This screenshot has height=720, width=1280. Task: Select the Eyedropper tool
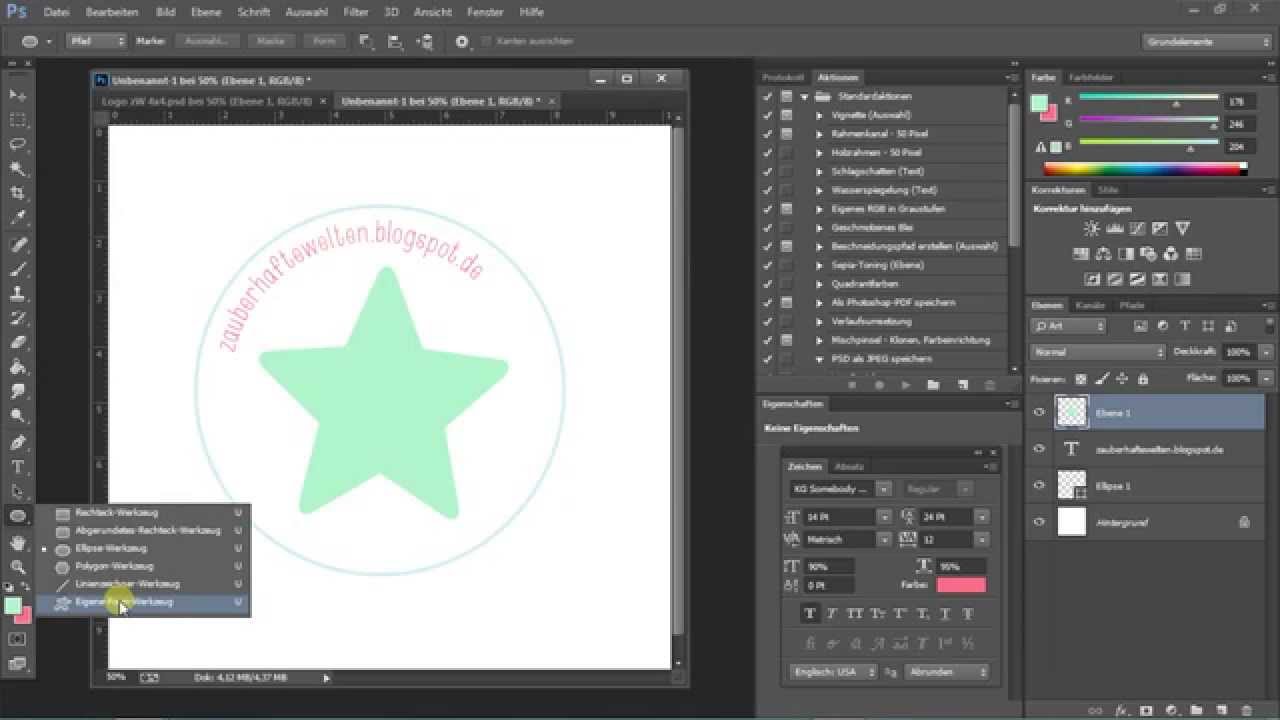coord(18,218)
